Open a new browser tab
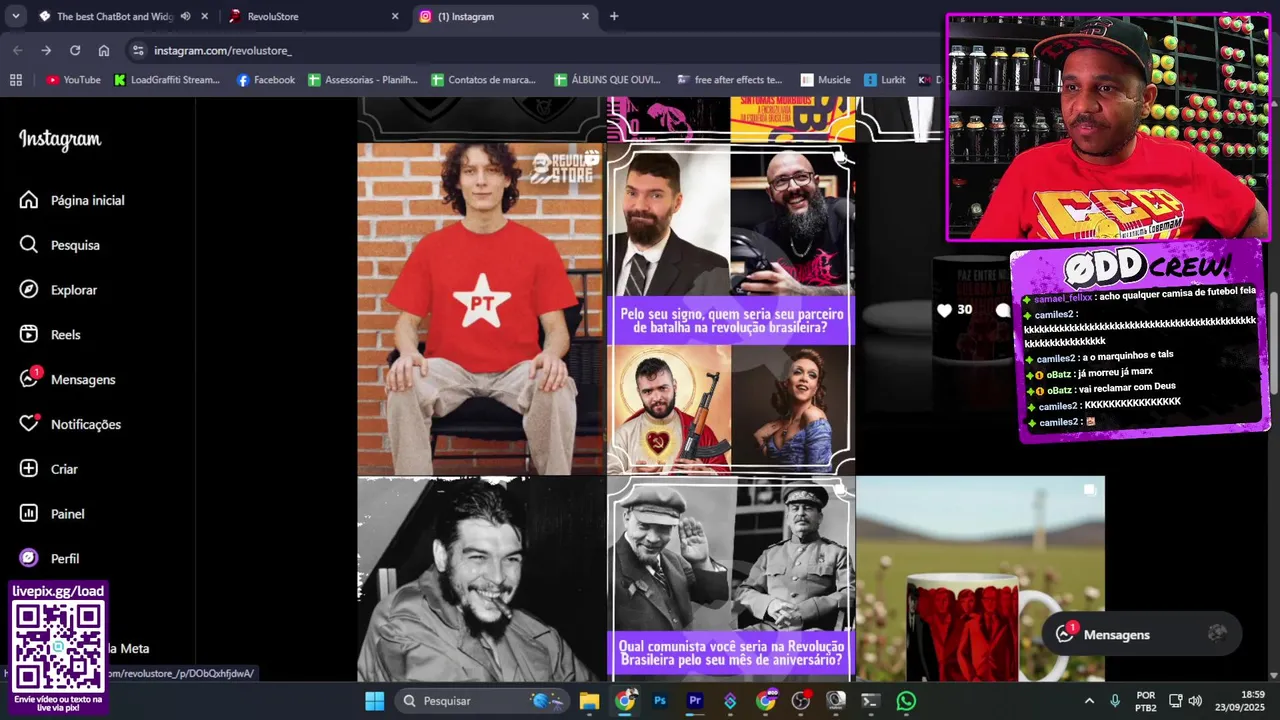1280x720 pixels. pos(614,16)
